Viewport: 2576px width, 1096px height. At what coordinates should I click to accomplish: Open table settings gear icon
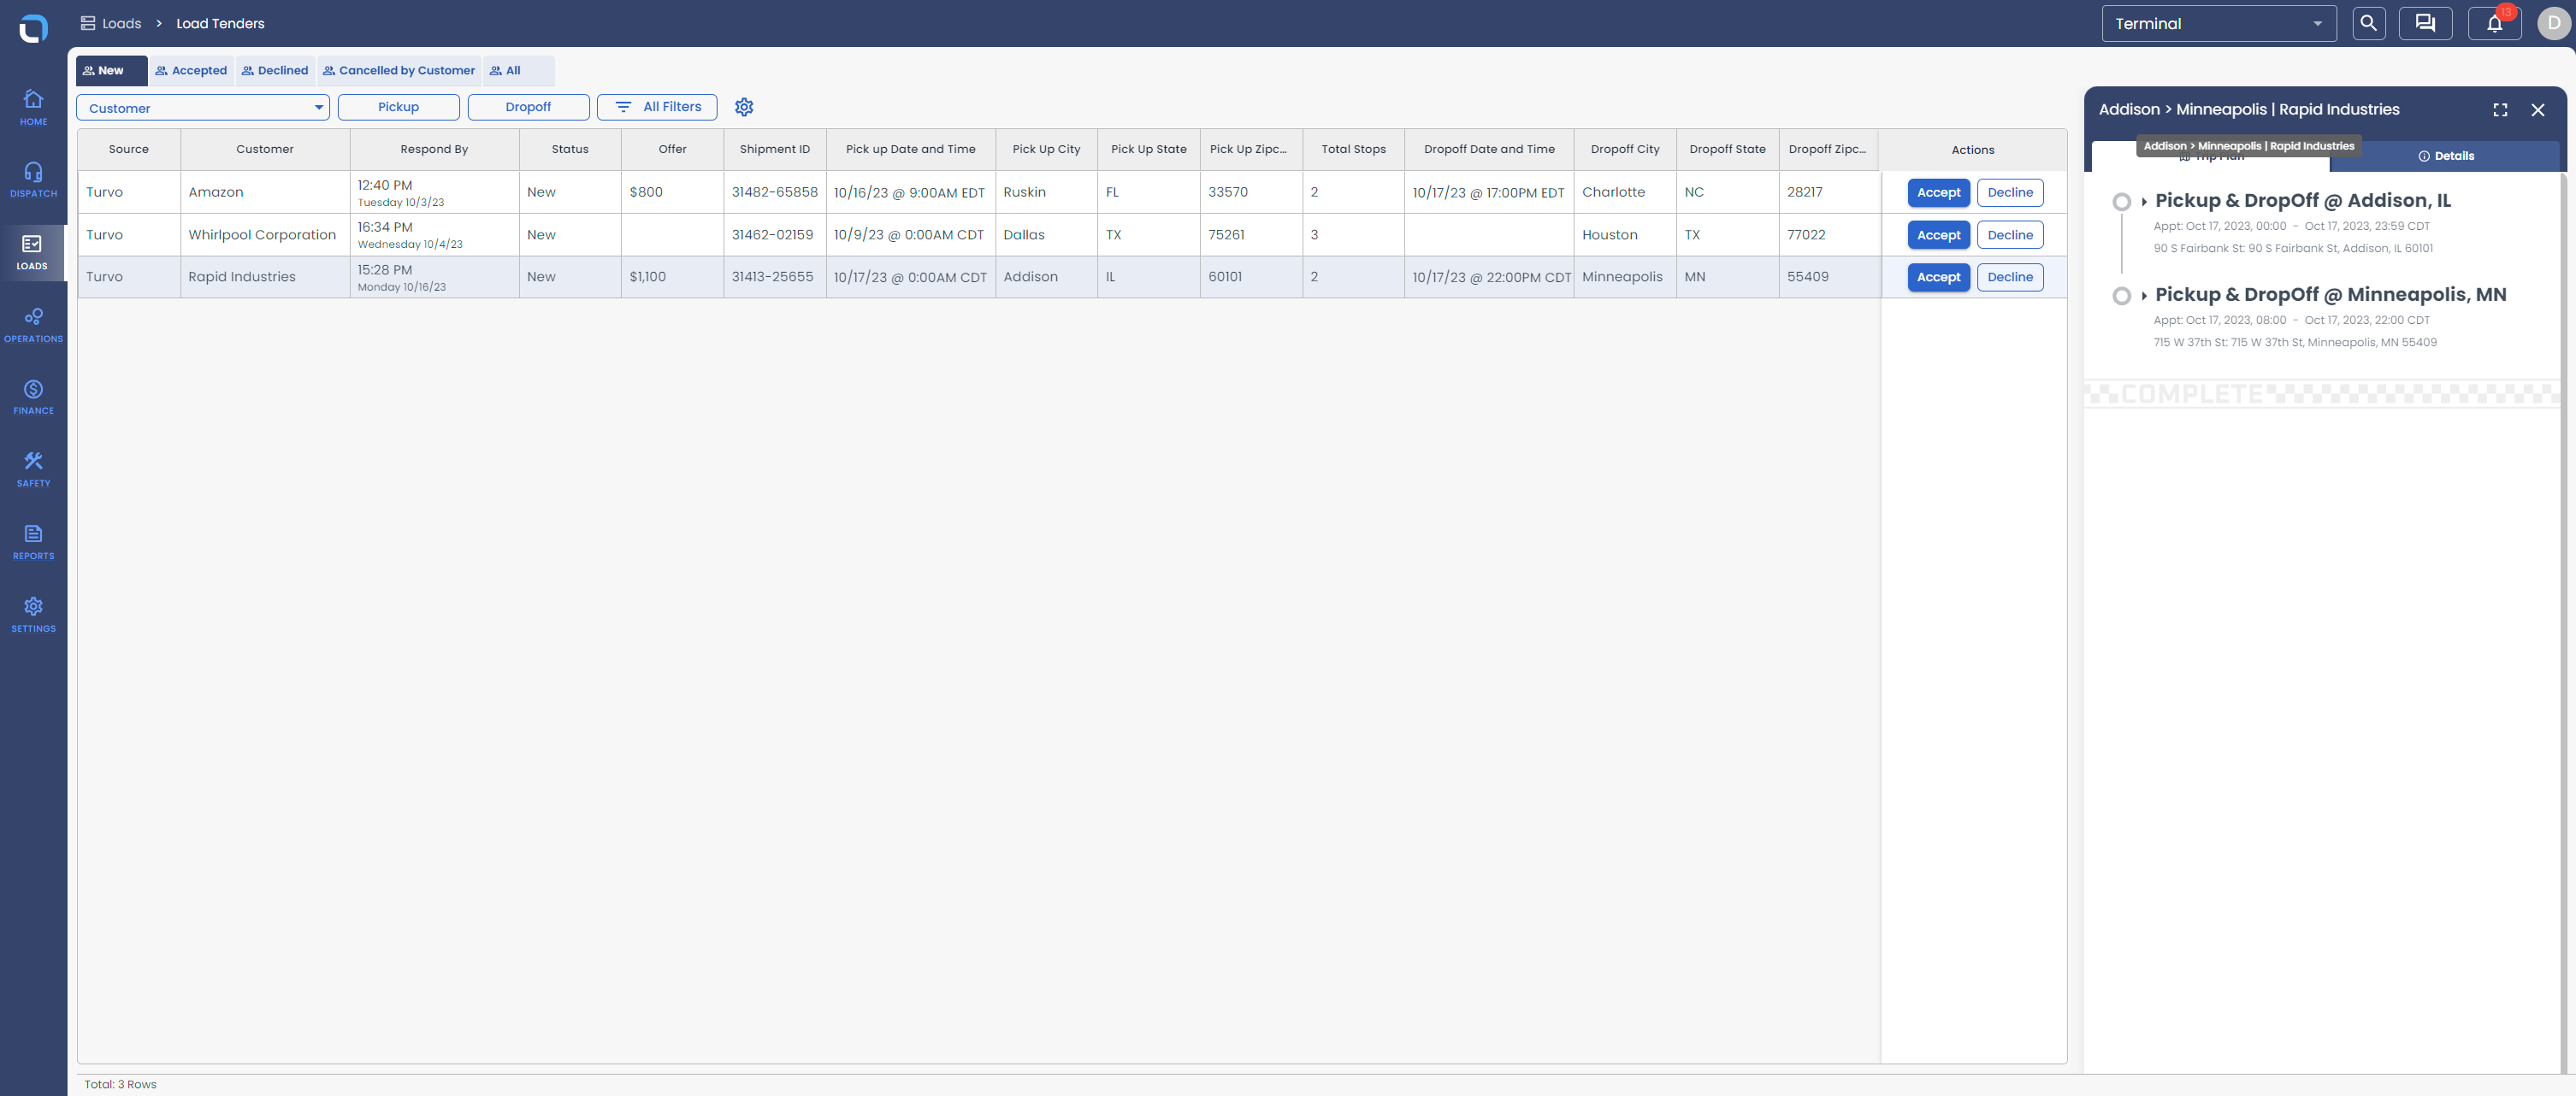(744, 107)
